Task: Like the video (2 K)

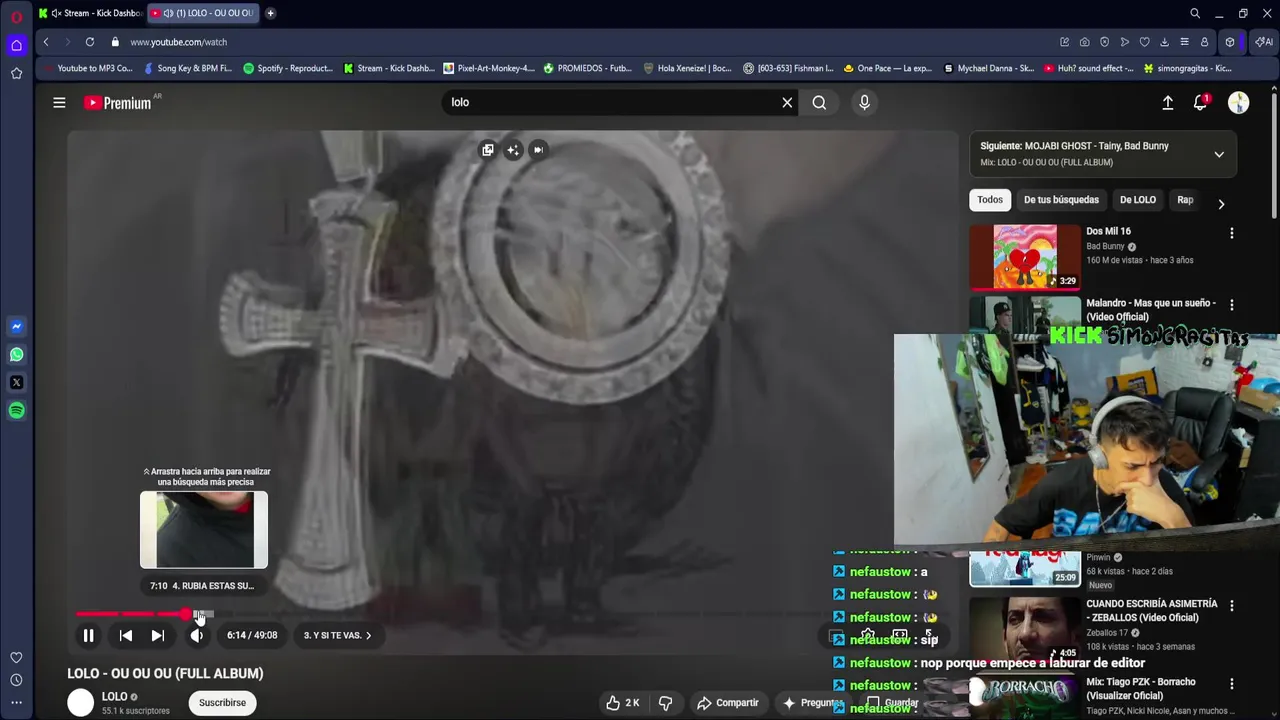Action: click(622, 703)
